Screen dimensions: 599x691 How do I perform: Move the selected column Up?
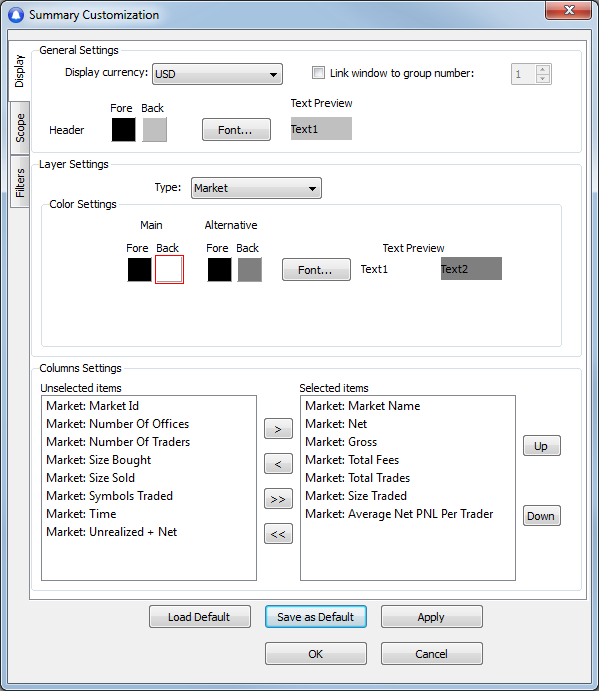[542, 446]
